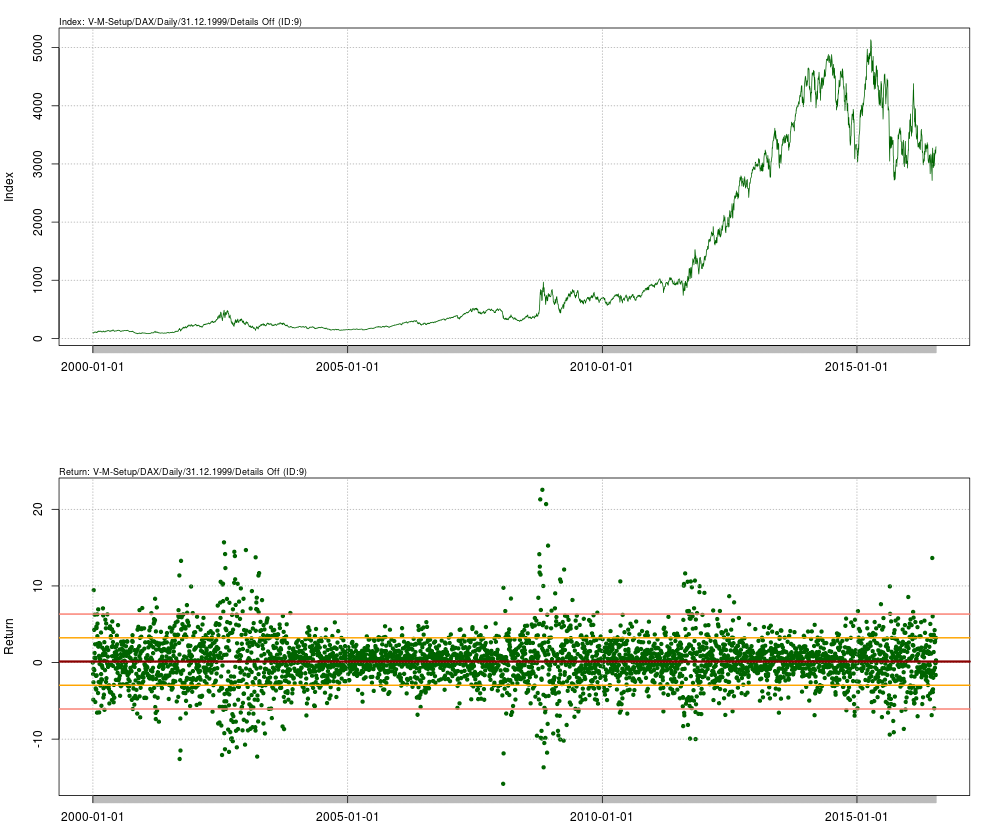The width and height of the screenshot is (1000, 833).
Task: Click the 5000 tick on Index axis
Action: (38, 48)
